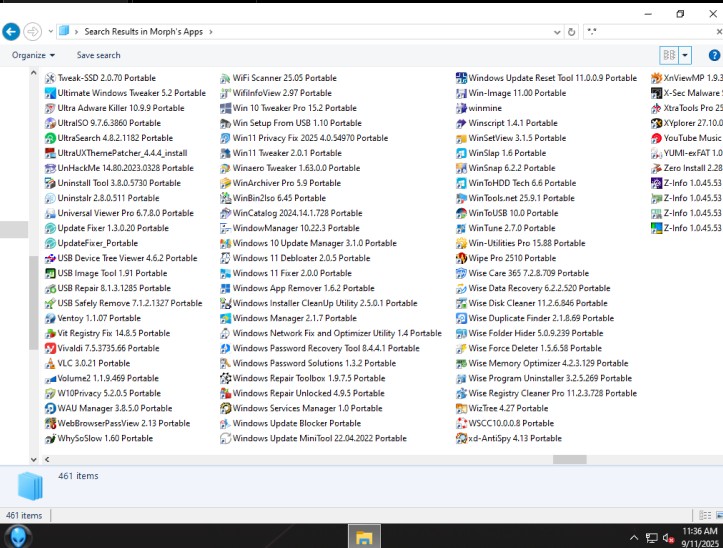Click the Wise Care 365 7.2.8.709 icon

pyautogui.click(x=461, y=273)
